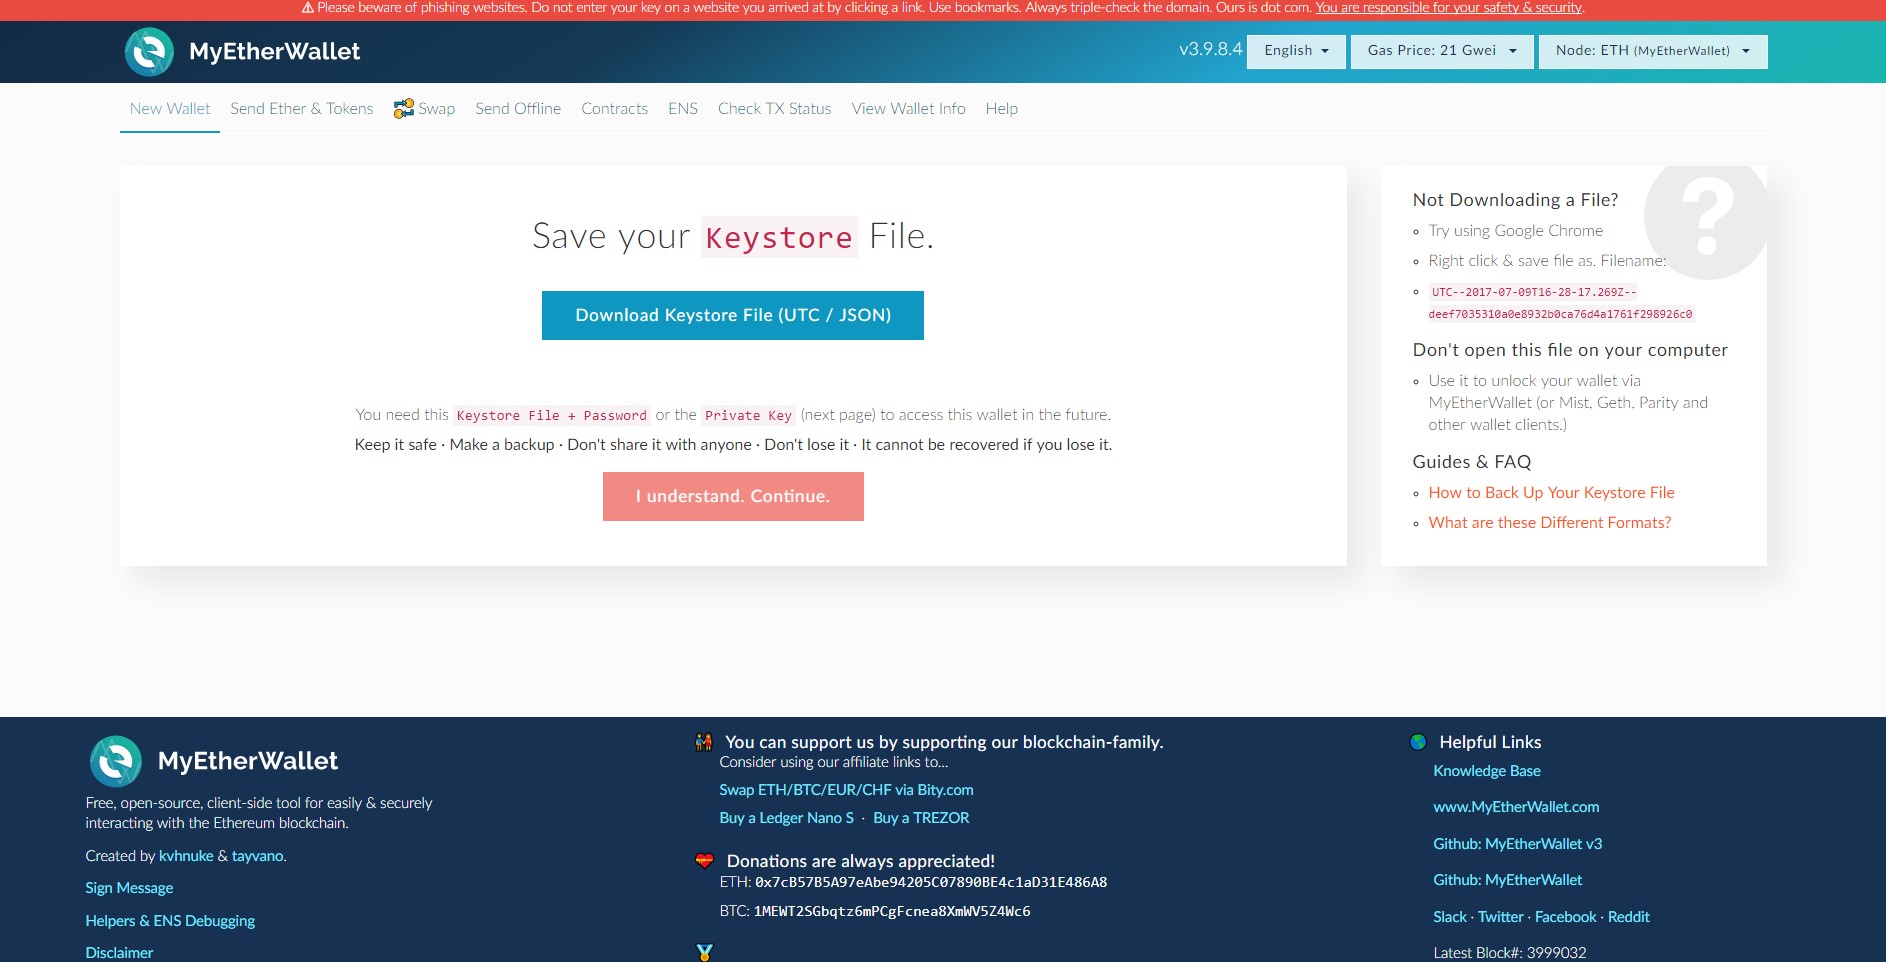Open the View Wallet Info tab
1886x962 pixels.
909,109
